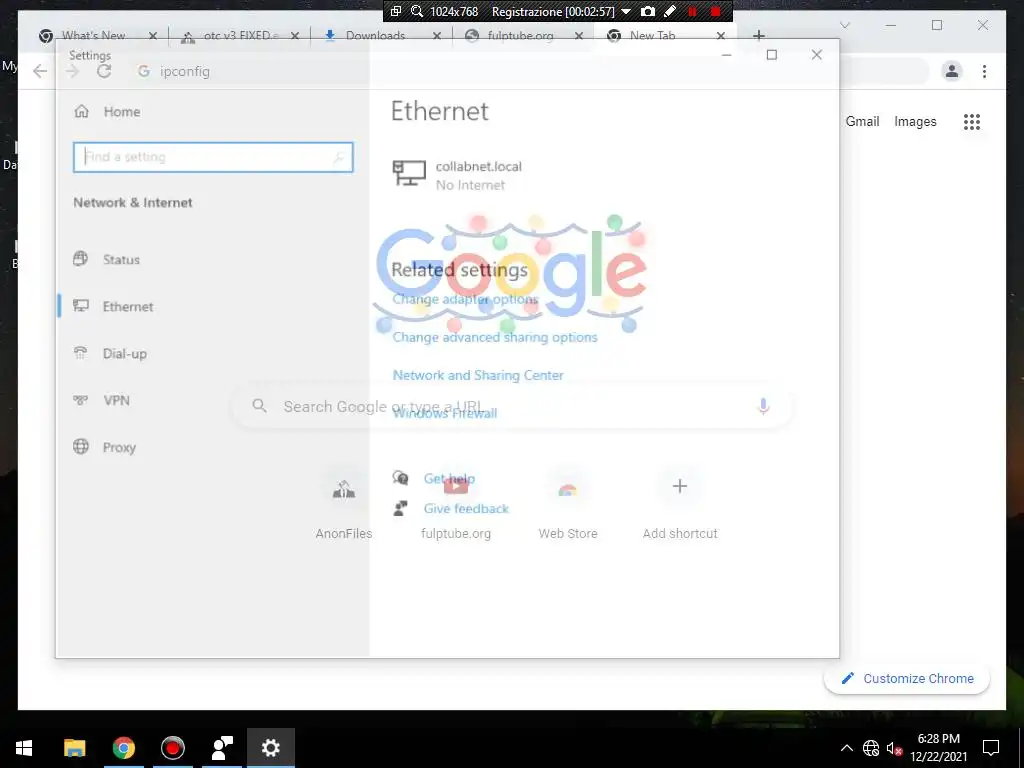Click Change advanced sharing options link

tap(494, 337)
